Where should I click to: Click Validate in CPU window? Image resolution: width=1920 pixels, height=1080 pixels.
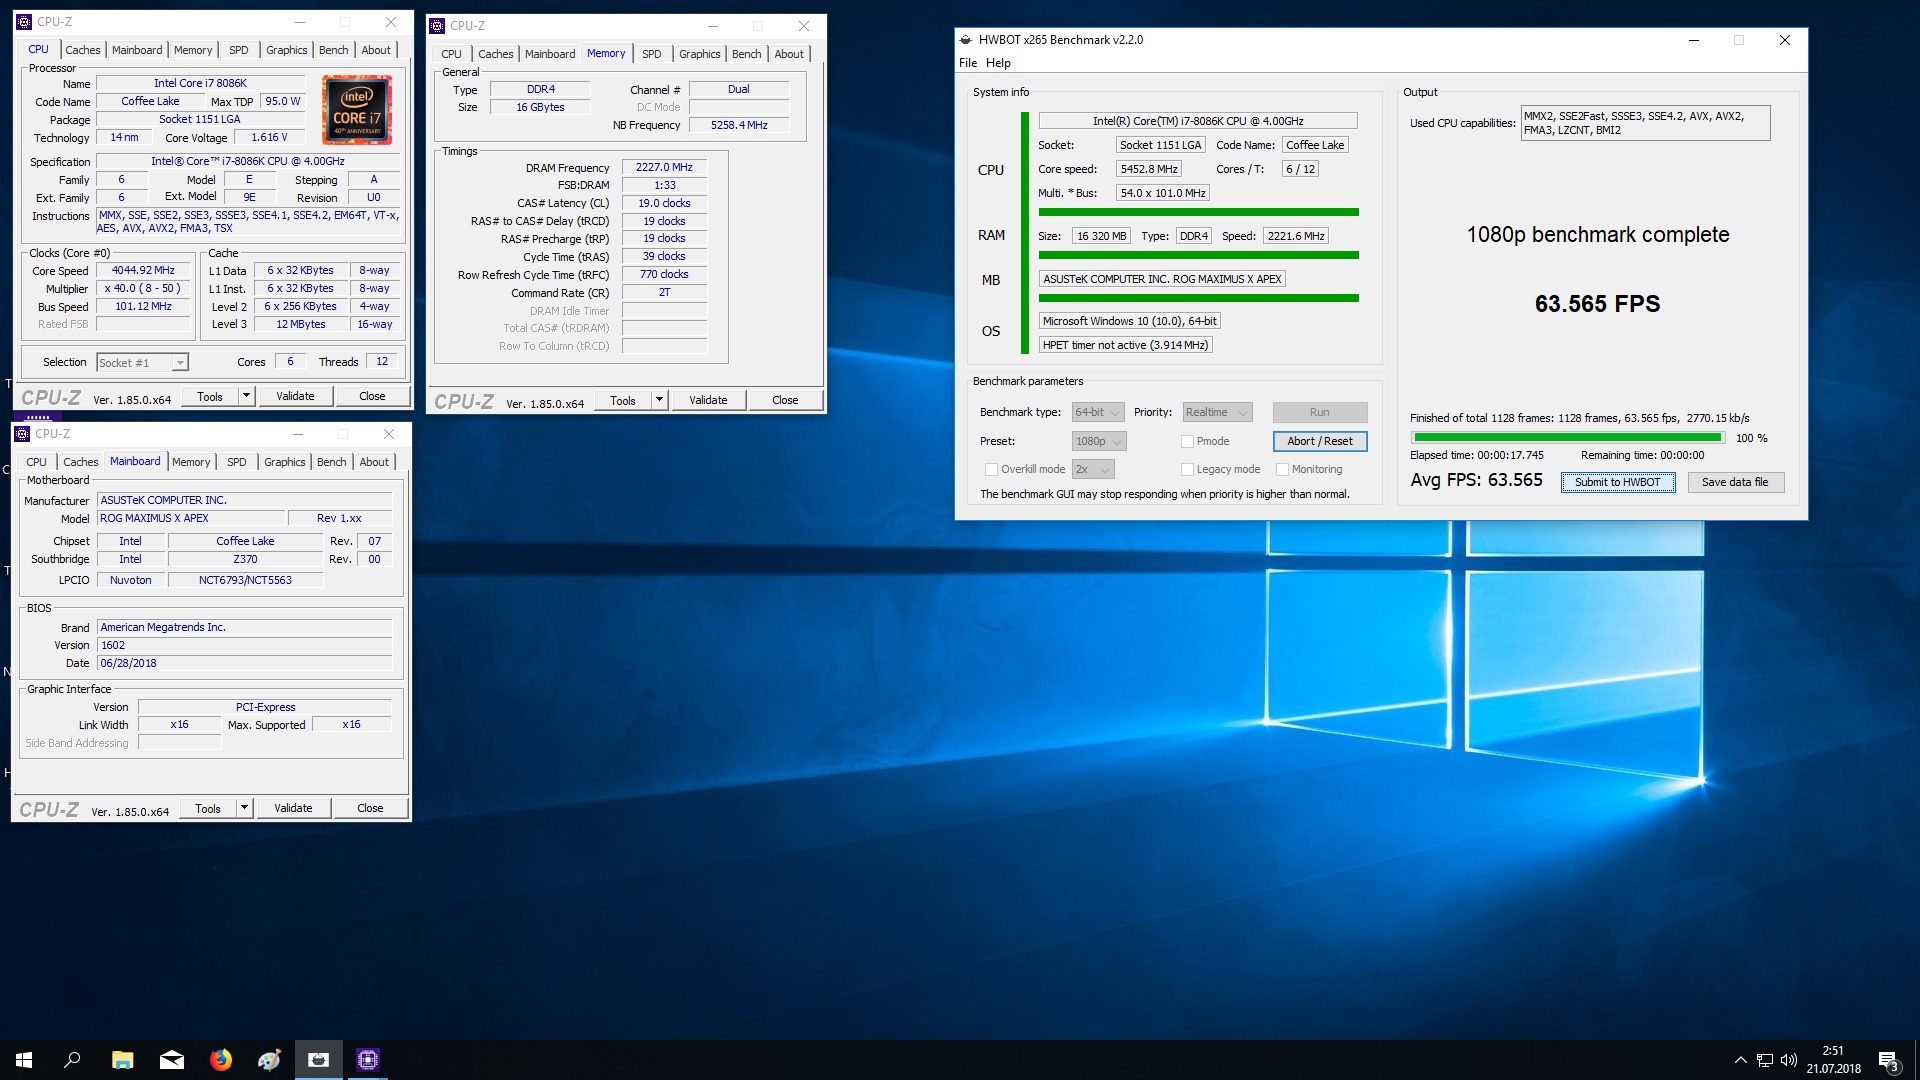[x=295, y=396]
